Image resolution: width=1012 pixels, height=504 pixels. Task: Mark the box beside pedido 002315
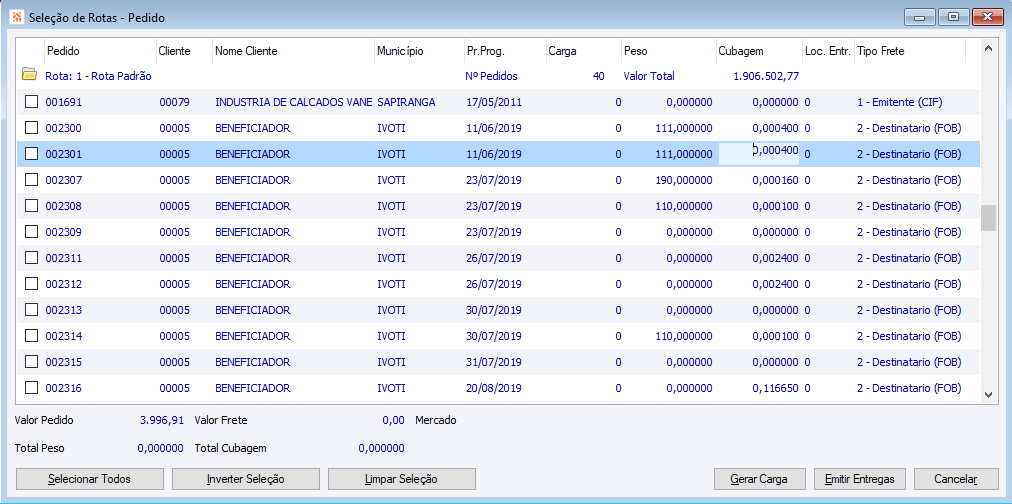point(31,362)
